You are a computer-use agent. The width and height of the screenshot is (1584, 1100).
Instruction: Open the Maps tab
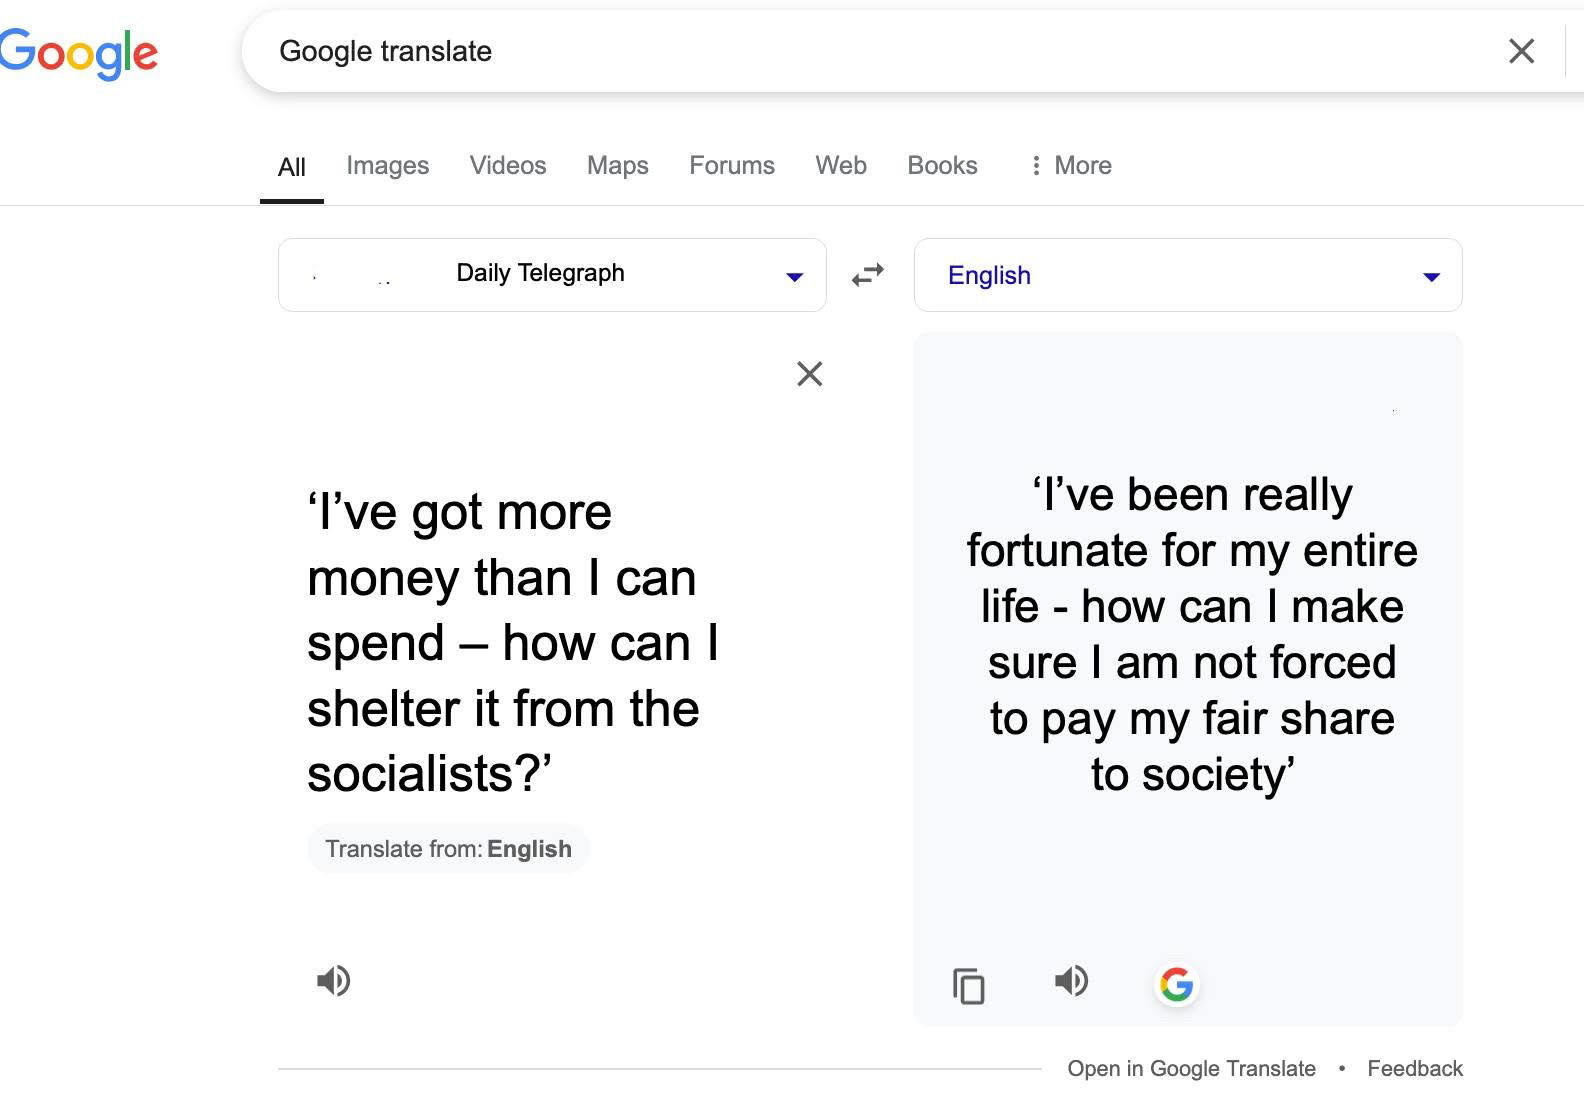coord(618,165)
